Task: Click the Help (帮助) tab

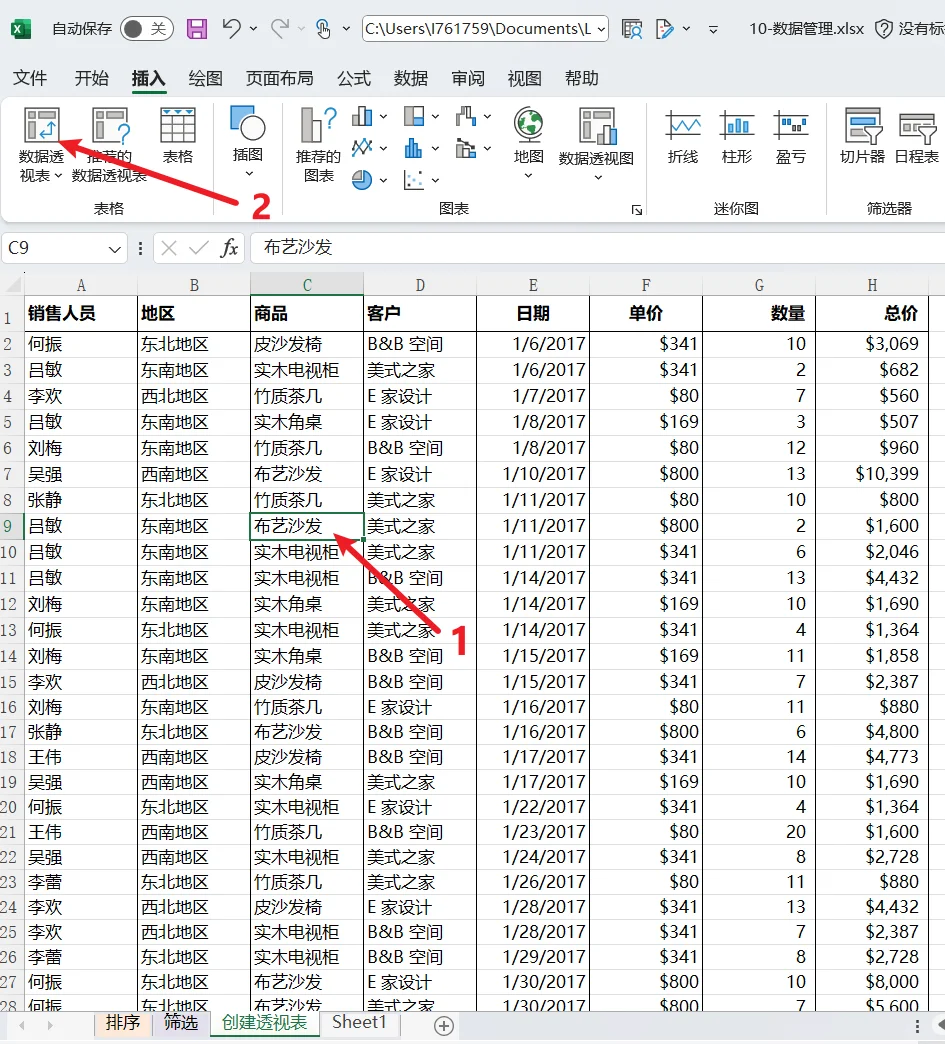Action: [x=581, y=78]
